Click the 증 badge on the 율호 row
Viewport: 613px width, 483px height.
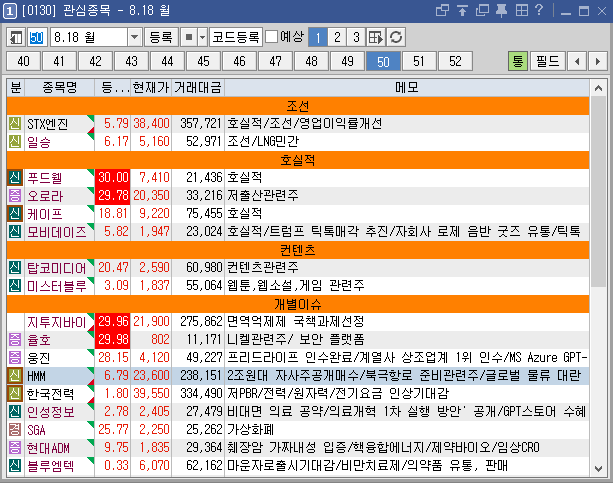pyautogui.click(x=15, y=339)
